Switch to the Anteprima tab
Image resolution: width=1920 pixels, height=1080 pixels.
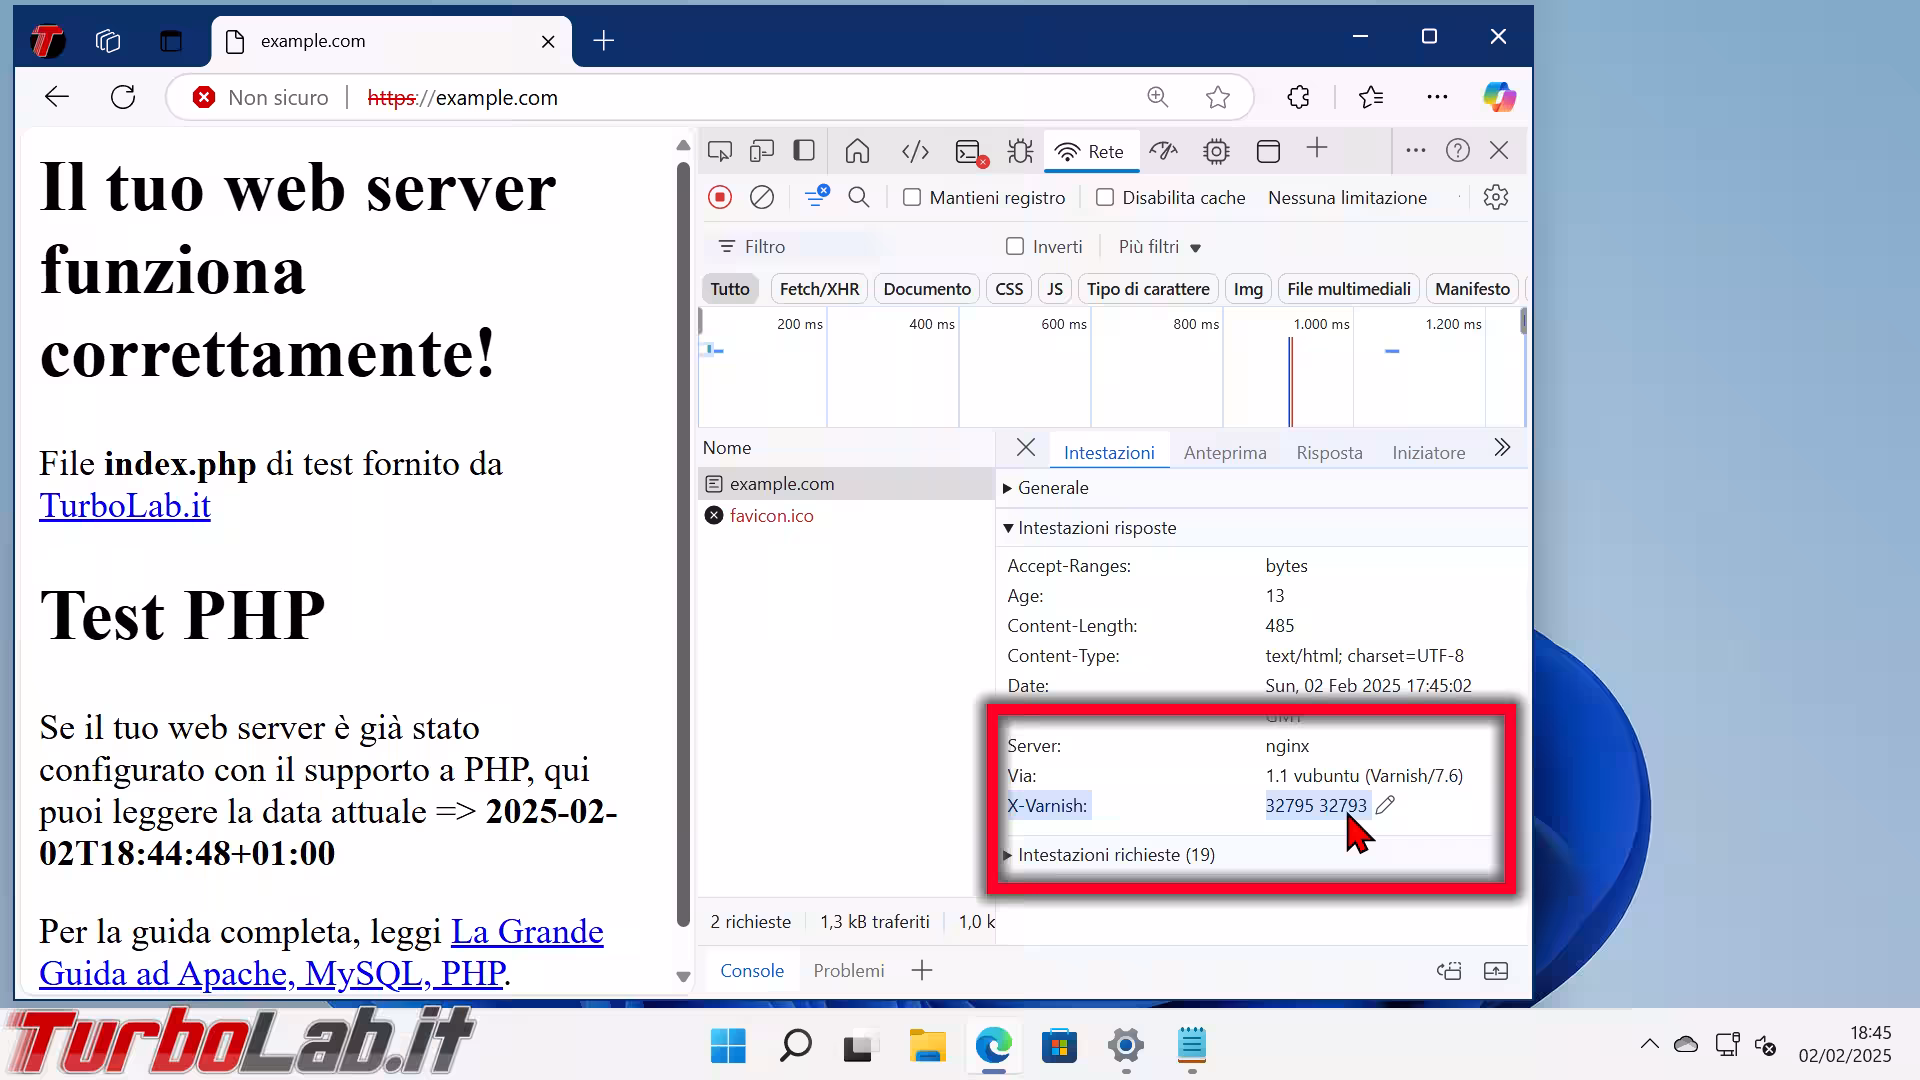tap(1225, 452)
